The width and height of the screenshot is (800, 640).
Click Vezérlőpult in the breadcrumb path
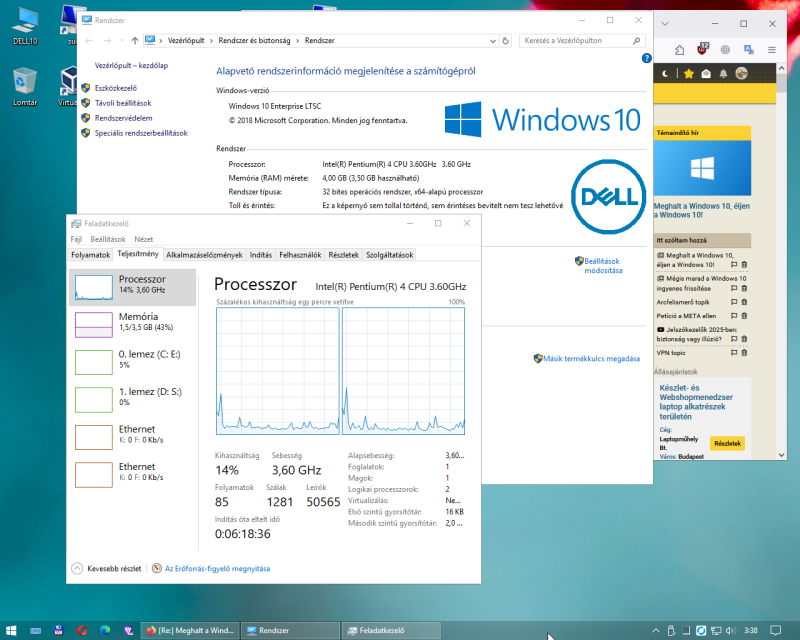[186, 40]
